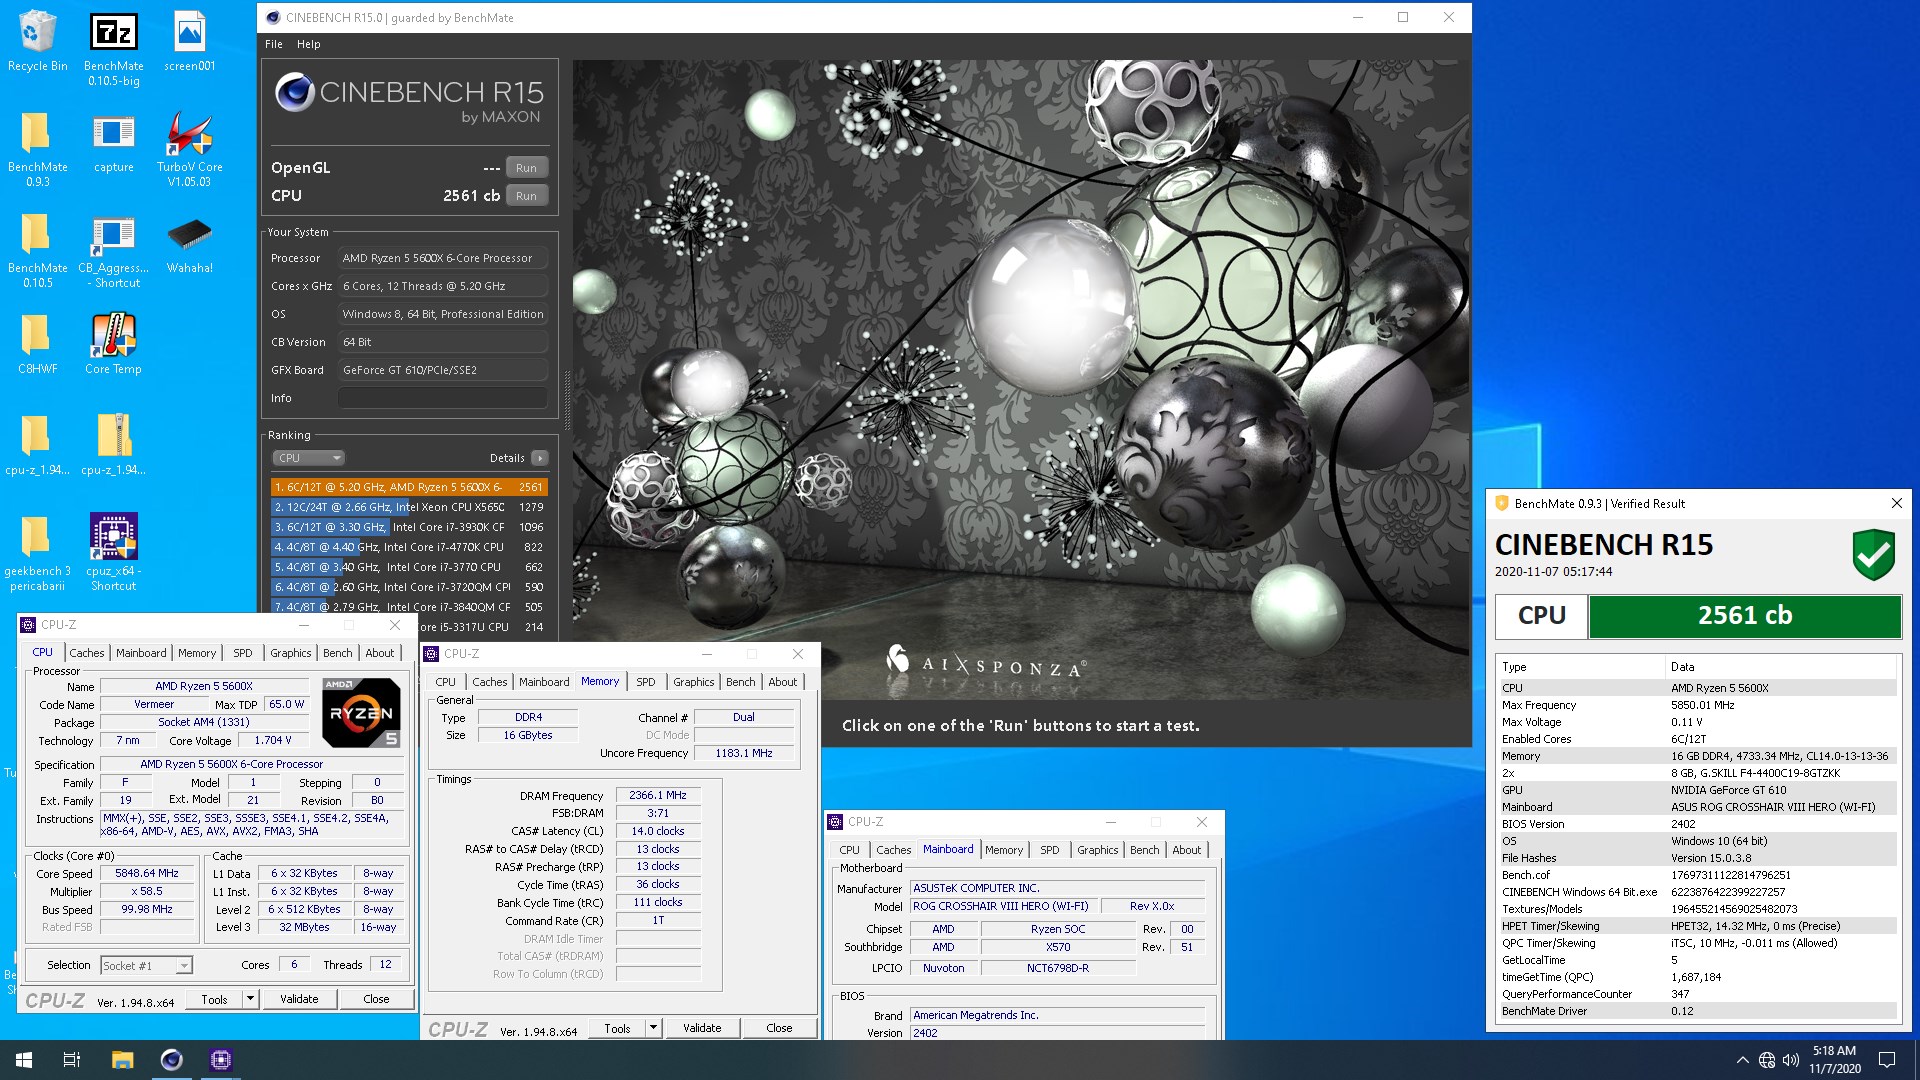The image size is (1920, 1080).
Task: Open the Cinebench File menu
Action: (274, 44)
